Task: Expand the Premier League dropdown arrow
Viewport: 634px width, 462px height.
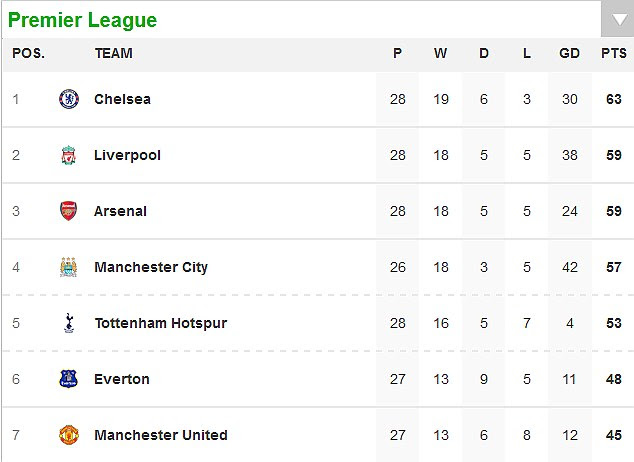Action: click(617, 19)
